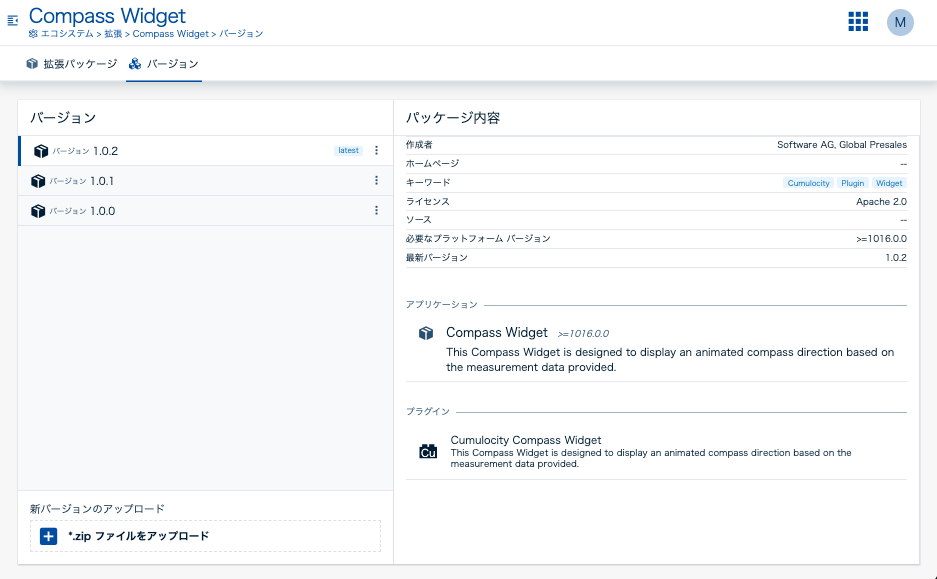This screenshot has width=937, height=579.
Task: Click the Cumulocity Compass Widget plugin name
Action: click(x=526, y=440)
